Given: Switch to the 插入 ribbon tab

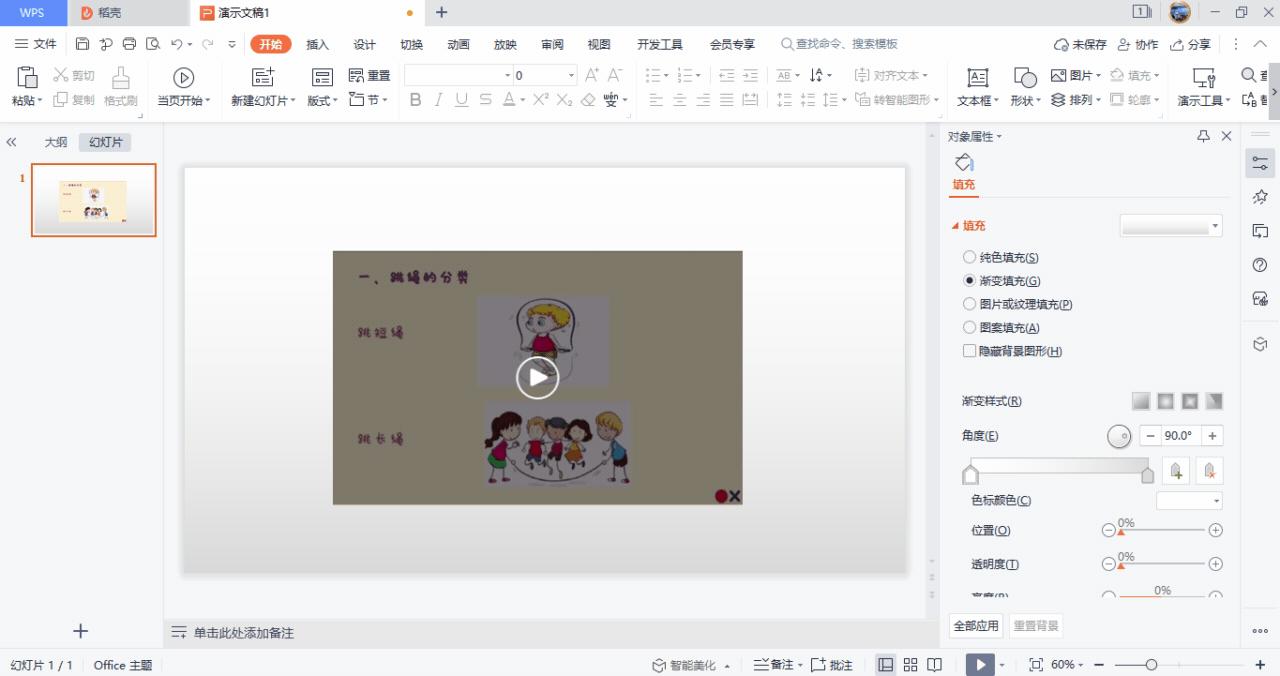Looking at the screenshot, I should pyautogui.click(x=317, y=44).
